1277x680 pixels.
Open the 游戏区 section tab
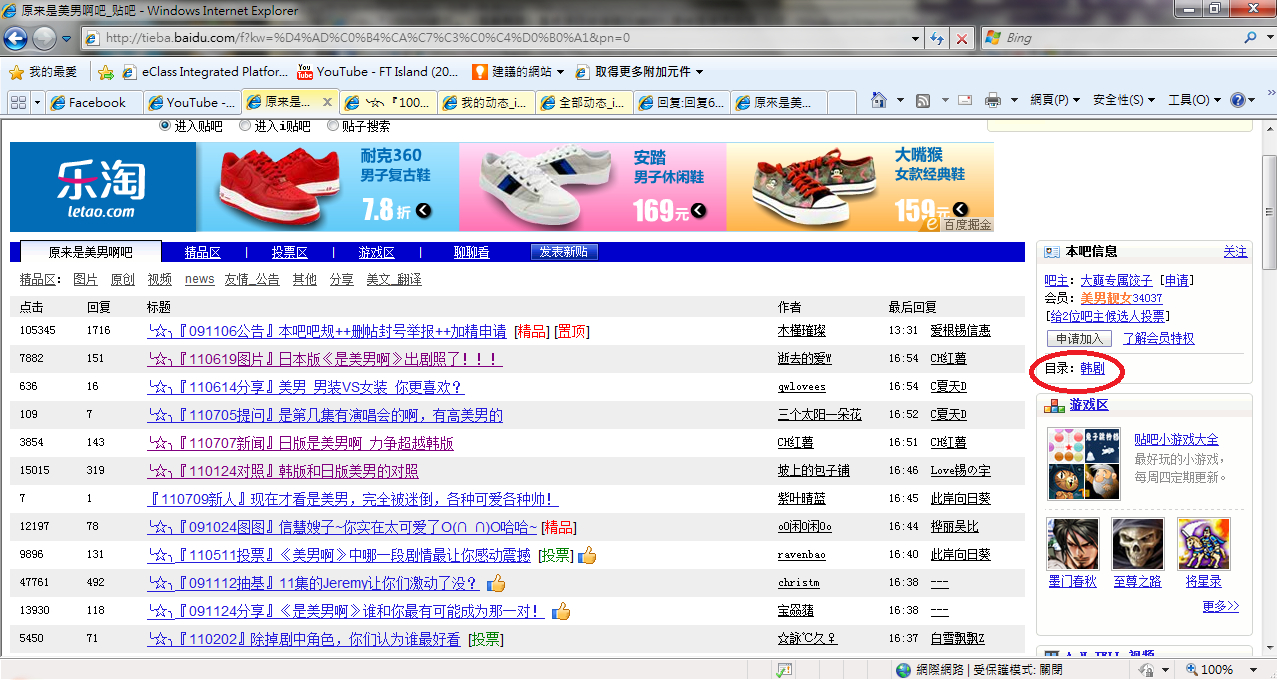click(x=377, y=253)
